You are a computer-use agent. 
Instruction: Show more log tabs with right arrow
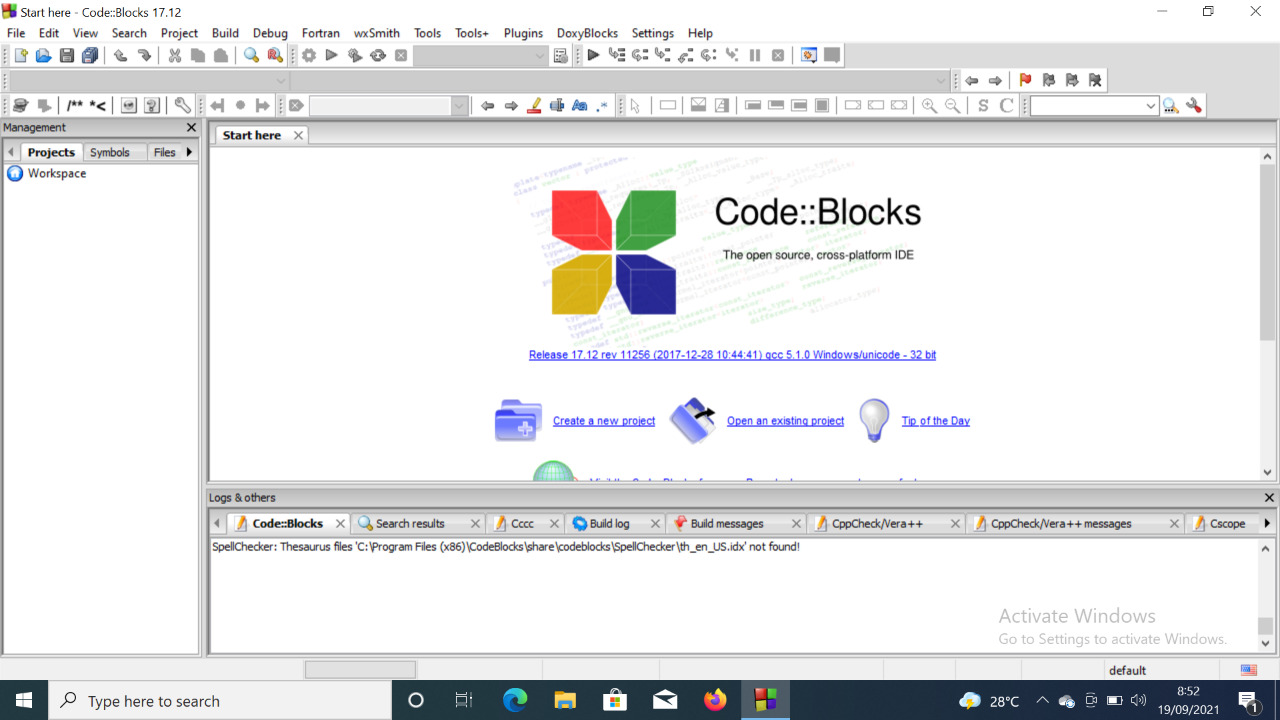1267,523
